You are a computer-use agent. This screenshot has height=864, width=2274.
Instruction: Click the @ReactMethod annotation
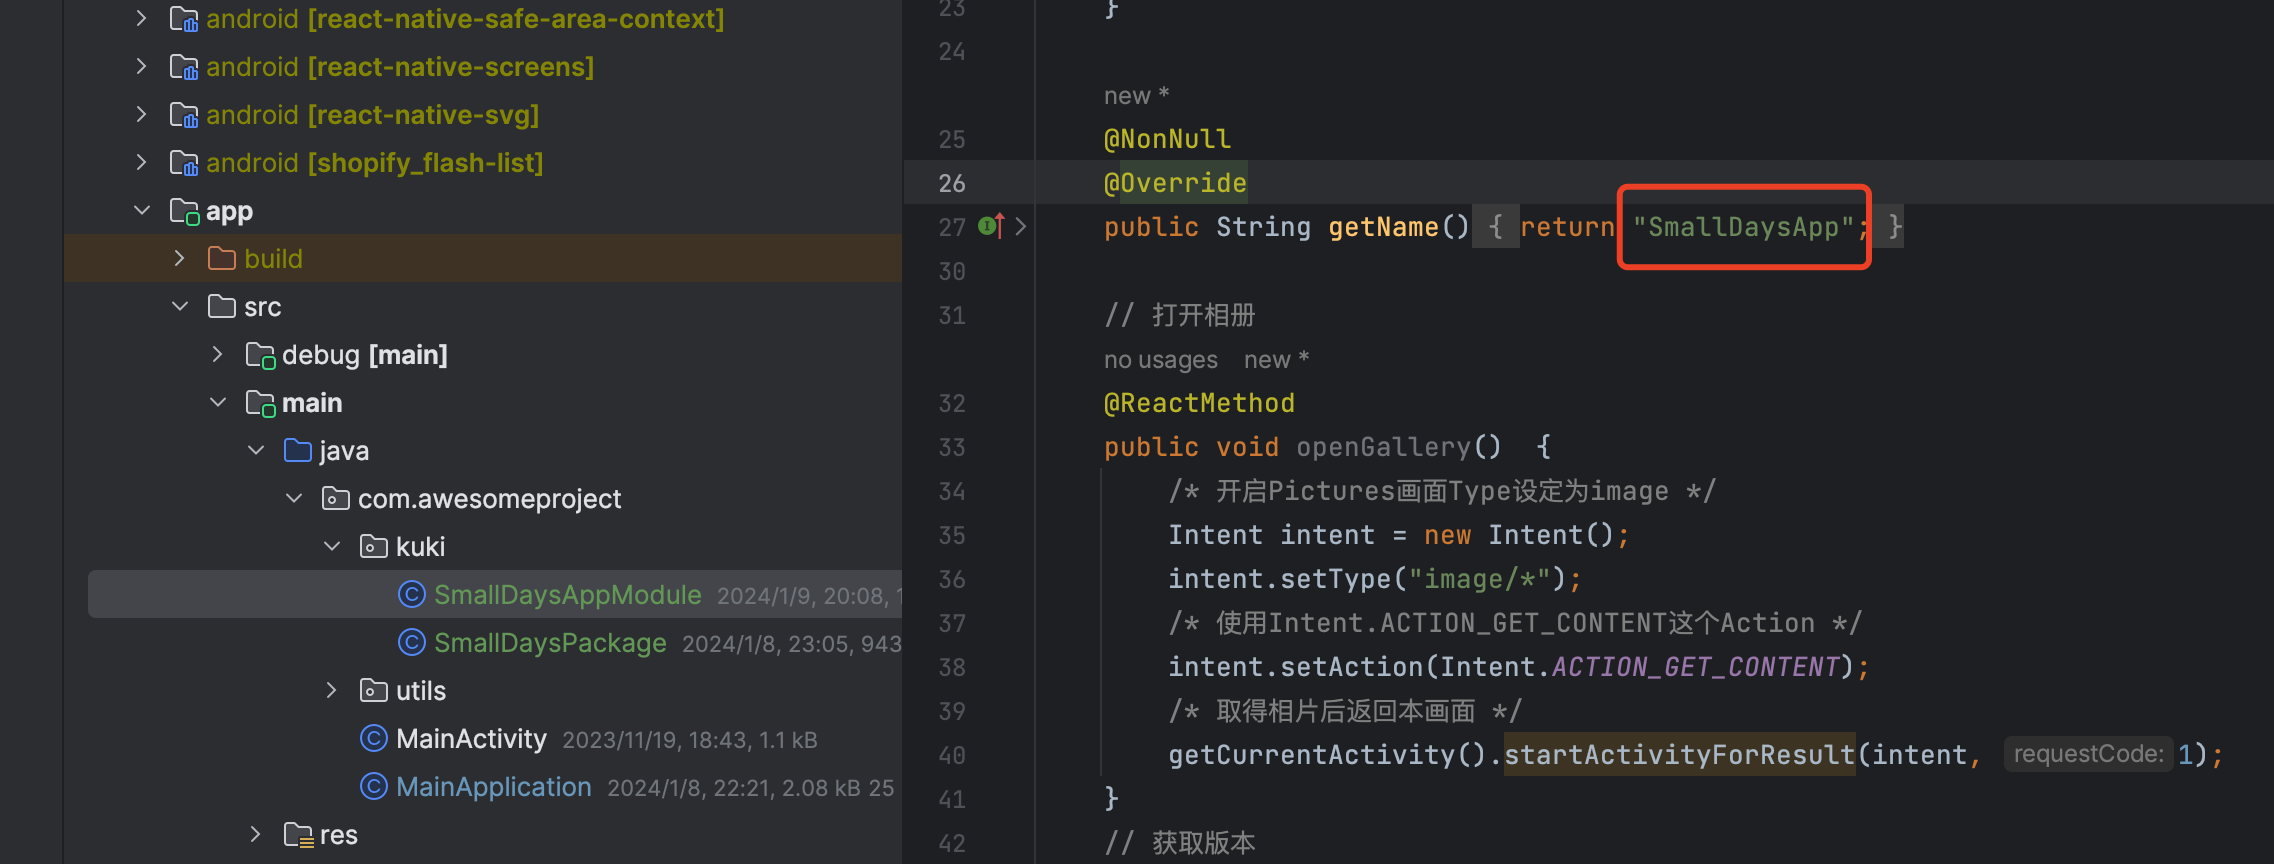tap(1199, 403)
